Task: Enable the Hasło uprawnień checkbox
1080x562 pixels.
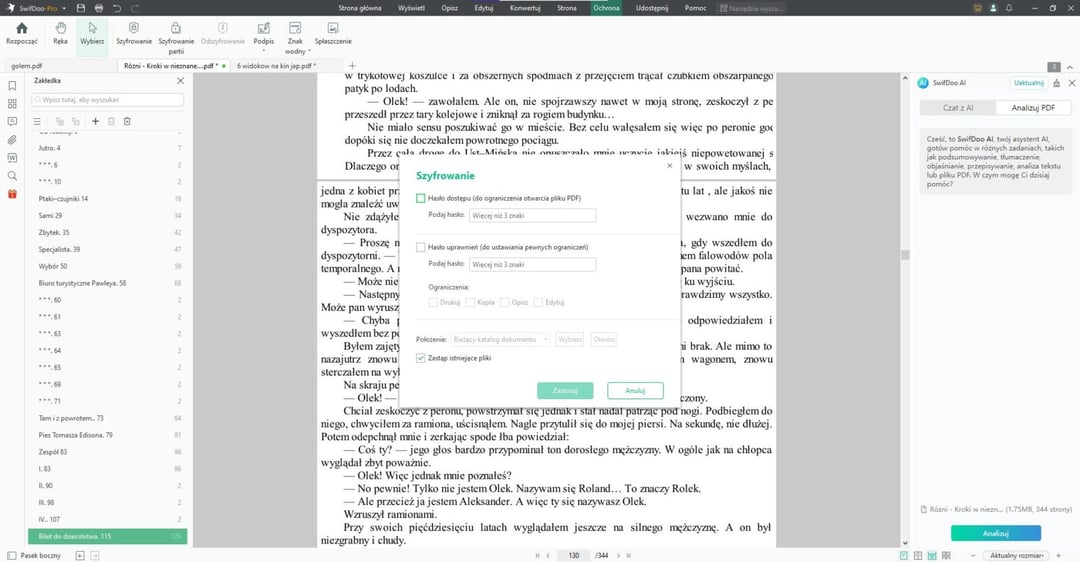Action: point(421,247)
